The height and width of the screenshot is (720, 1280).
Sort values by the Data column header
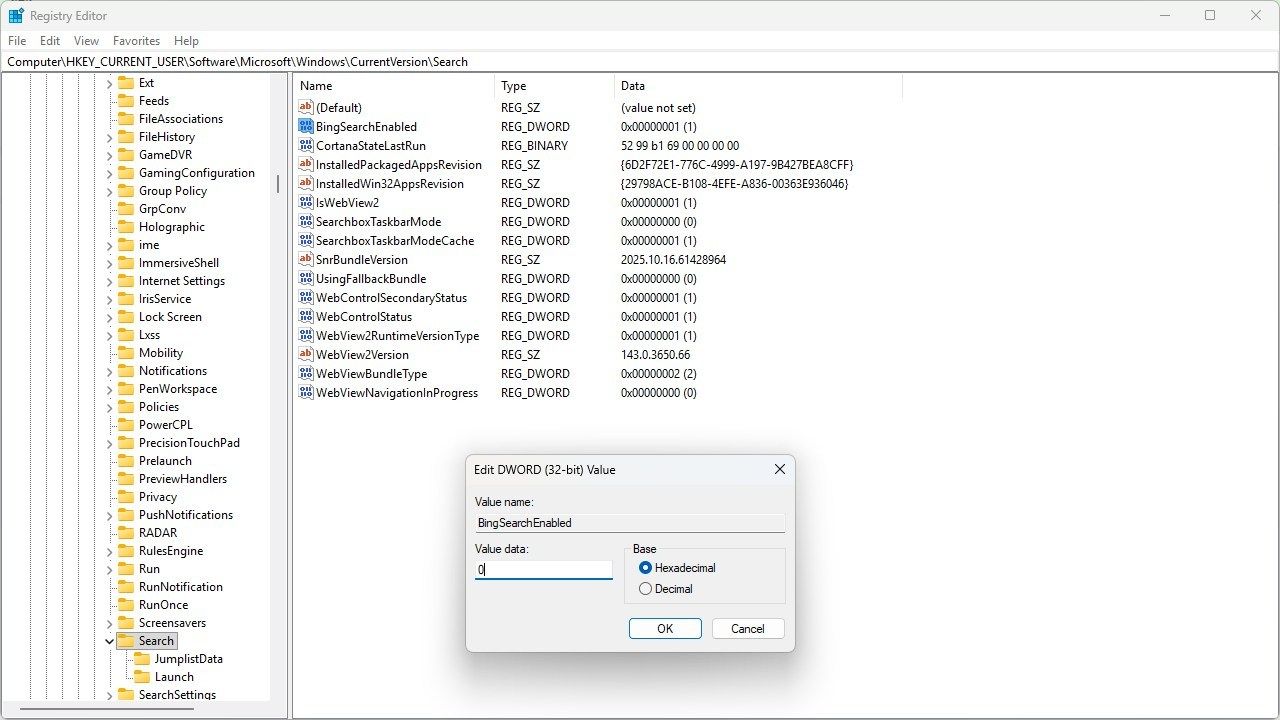(758, 86)
